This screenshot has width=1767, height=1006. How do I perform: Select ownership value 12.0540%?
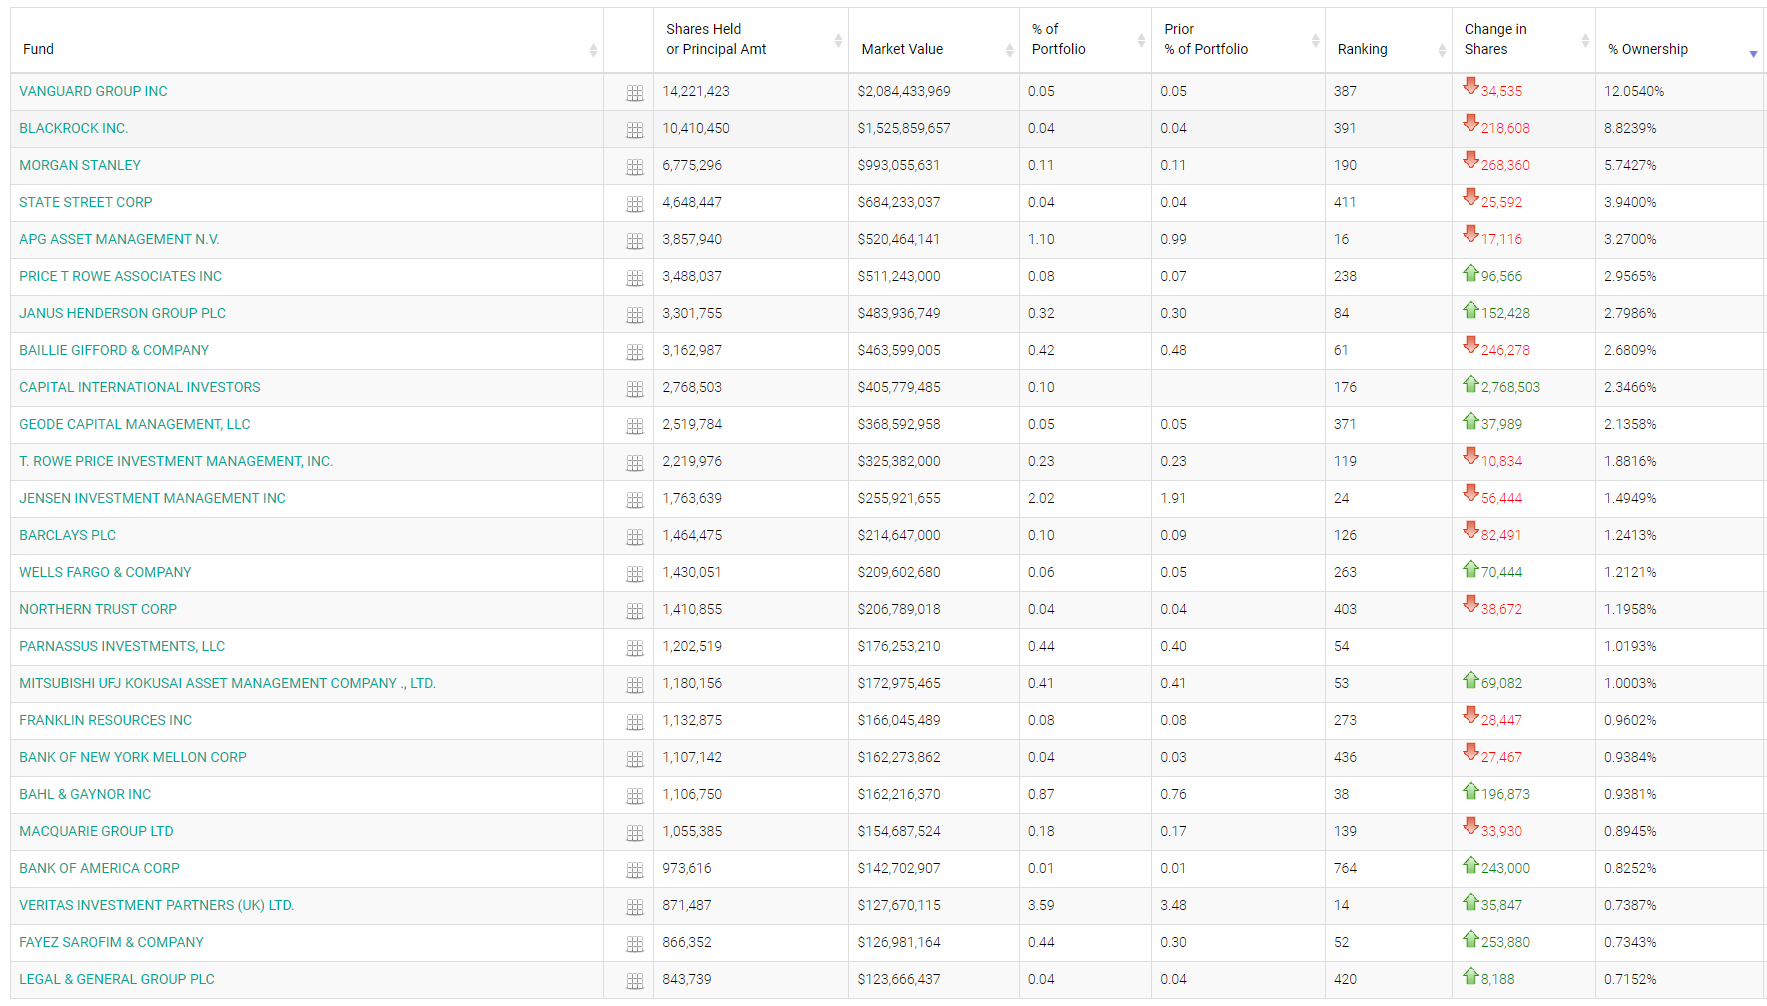tap(1634, 91)
